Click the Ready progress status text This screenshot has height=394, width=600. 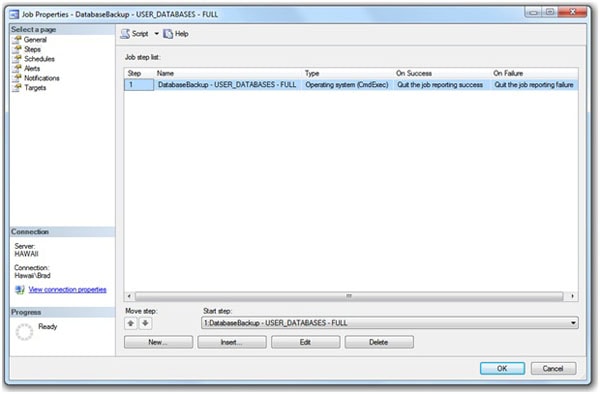[x=48, y=327]
